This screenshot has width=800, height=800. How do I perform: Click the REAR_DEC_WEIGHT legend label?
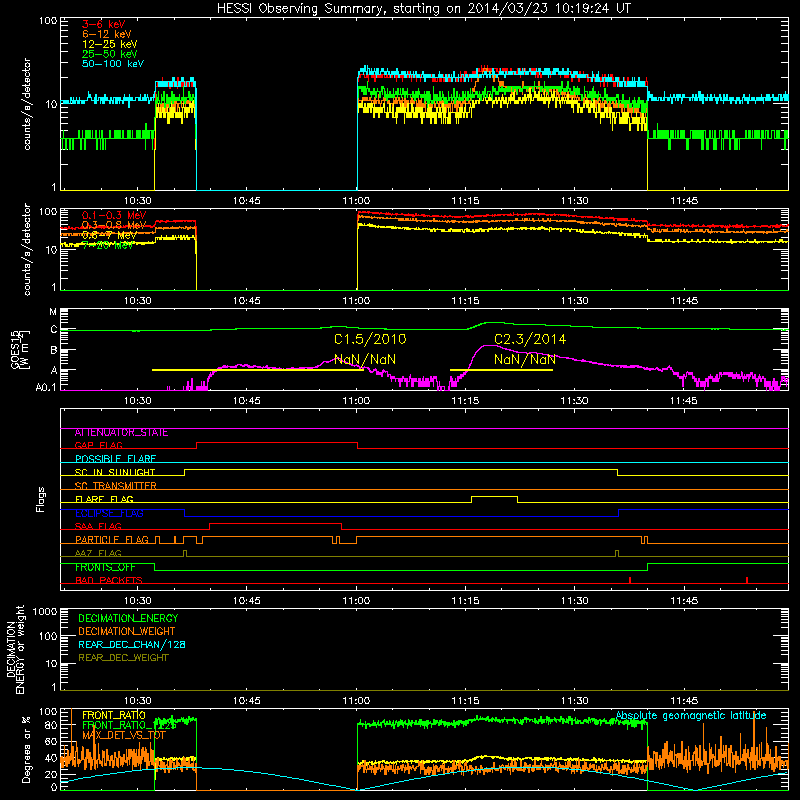(x=123, y=658)
